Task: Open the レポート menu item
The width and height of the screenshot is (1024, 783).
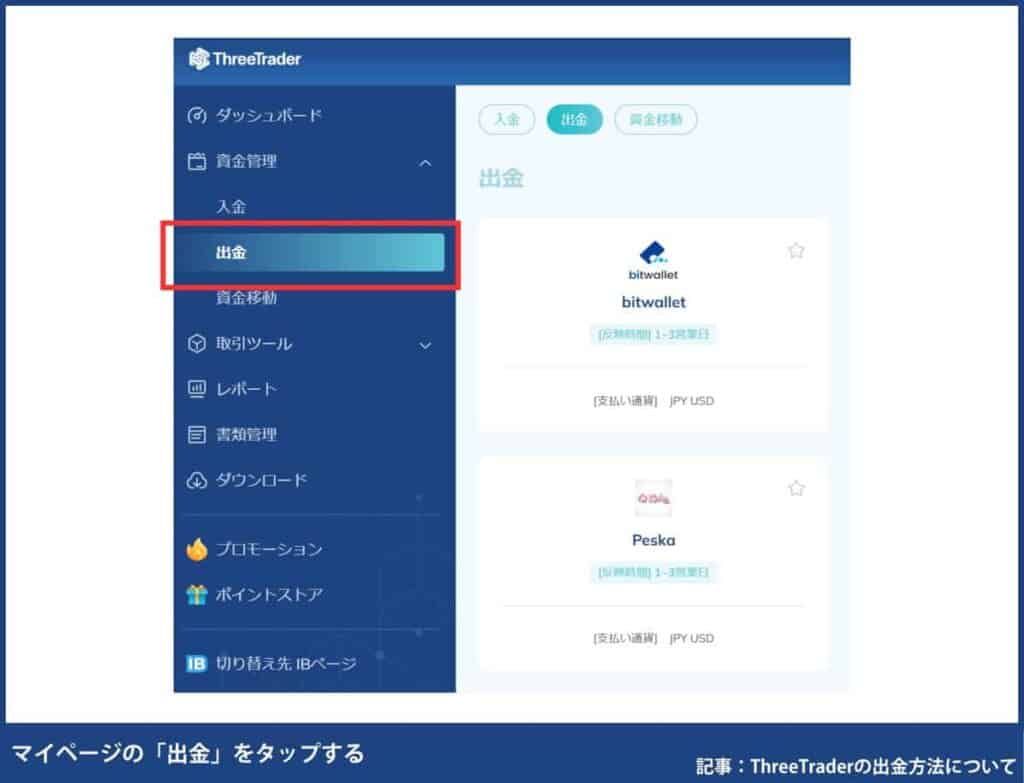Action: (x=246, y=389)
